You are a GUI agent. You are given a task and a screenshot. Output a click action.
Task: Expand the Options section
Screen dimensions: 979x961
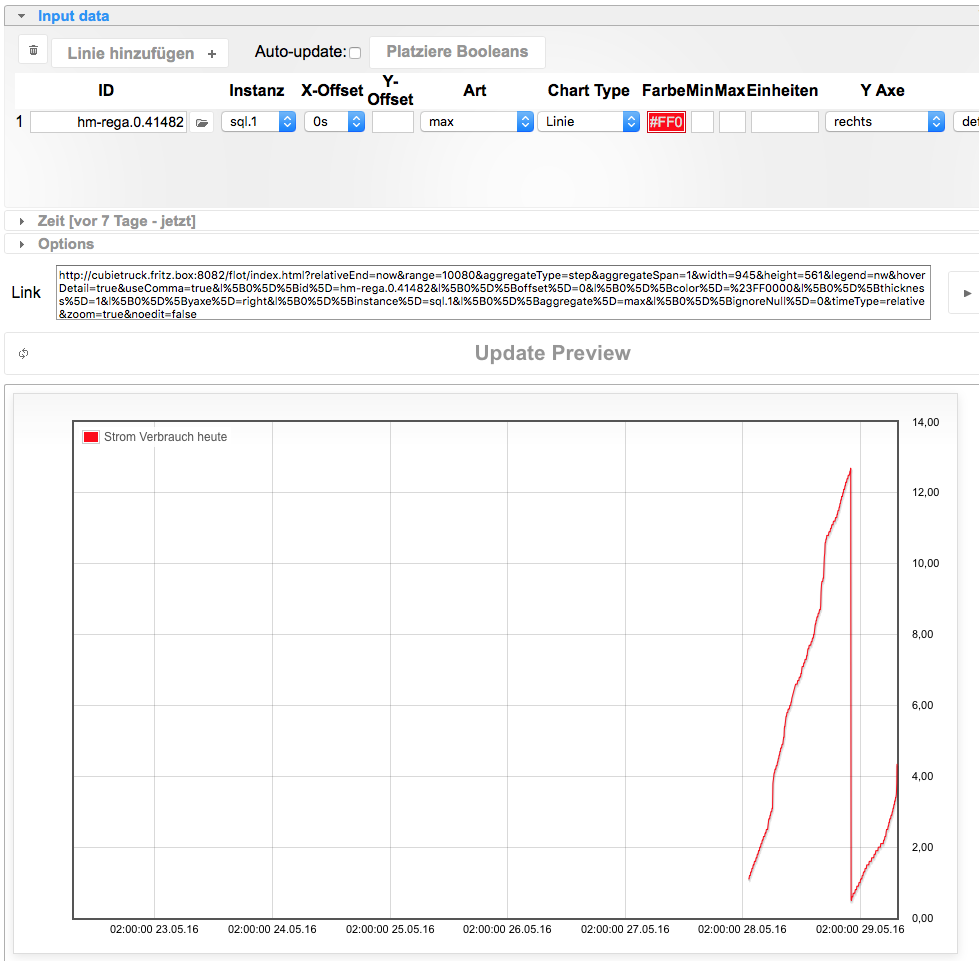click(22, 244)
